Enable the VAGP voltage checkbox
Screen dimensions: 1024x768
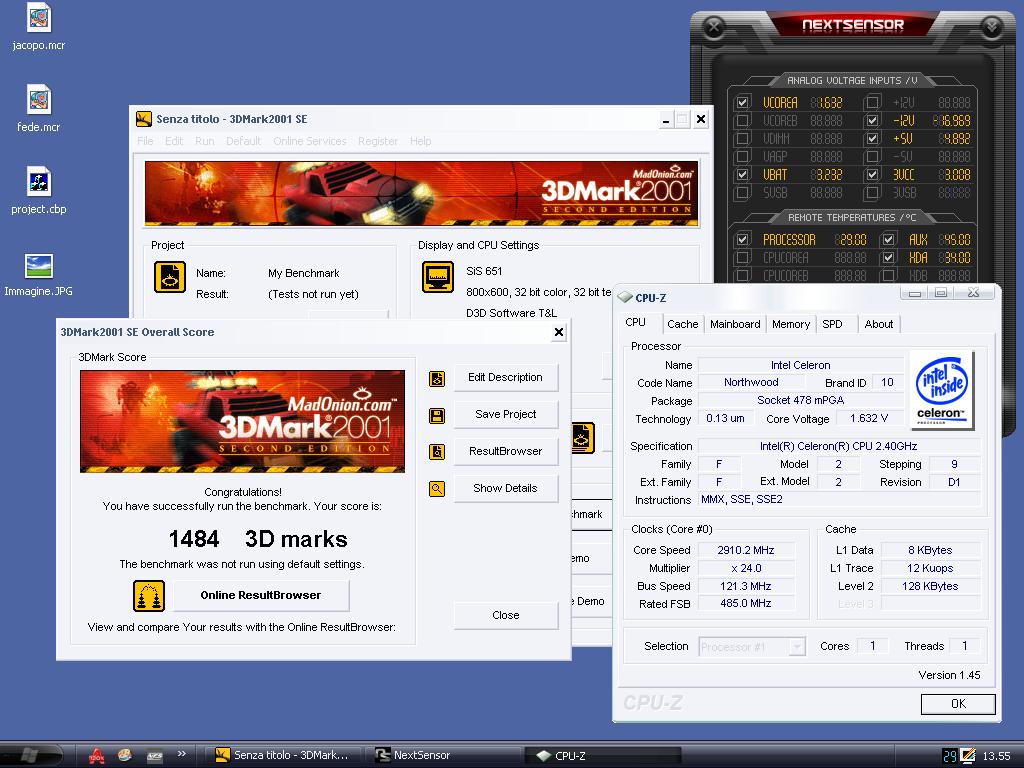coord(742,157)
